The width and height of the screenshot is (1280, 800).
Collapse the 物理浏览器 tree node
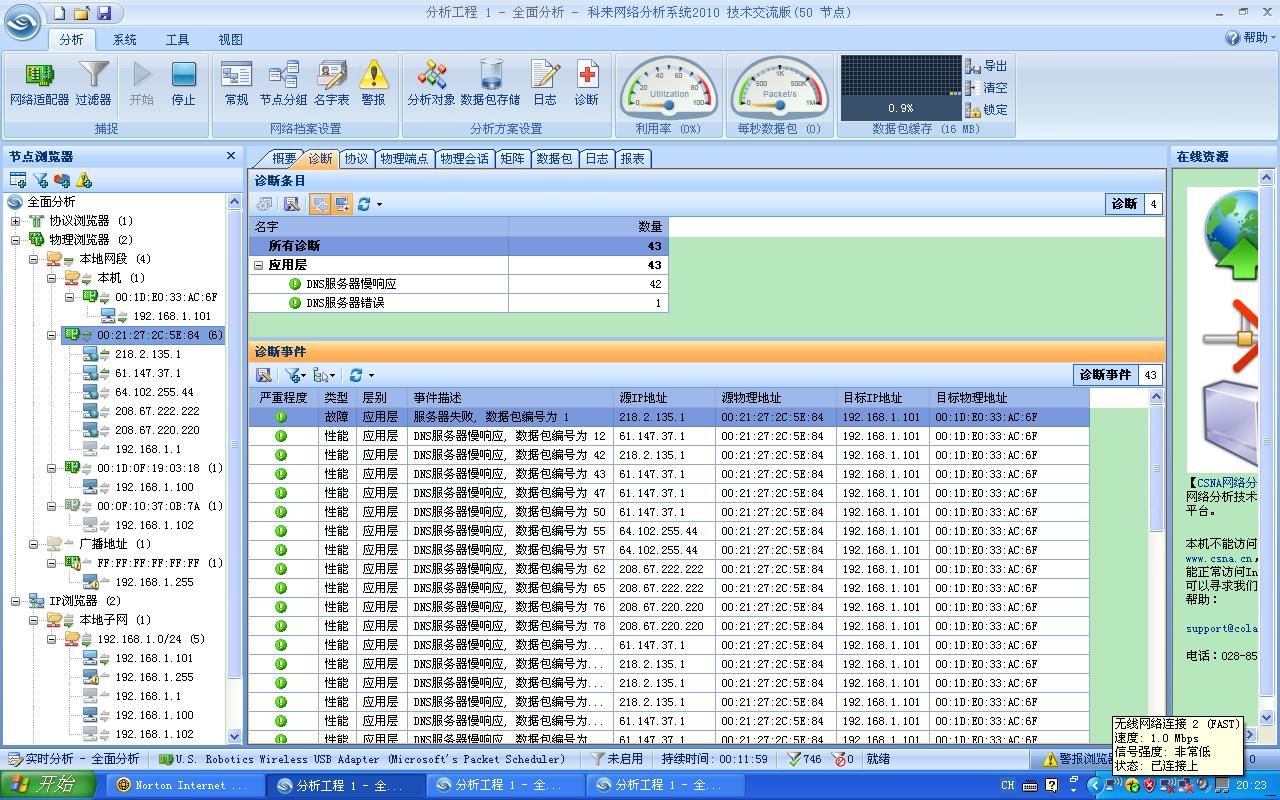pyautogui.click(x=16, y=240)
